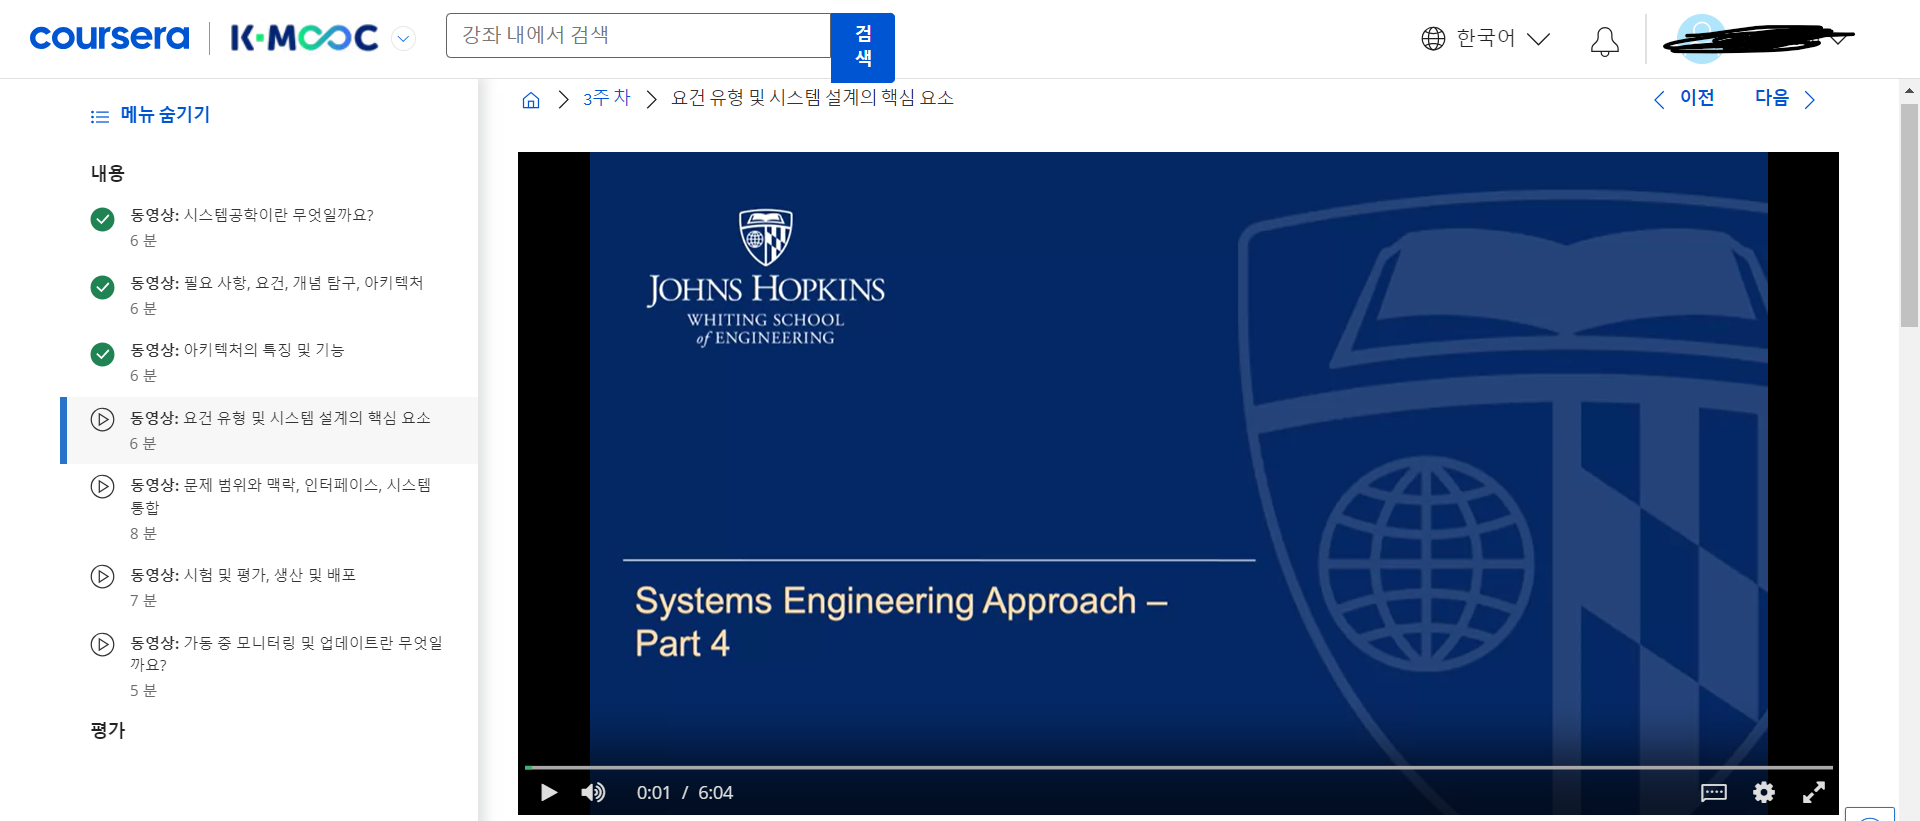Image resolution: width=1920 pixels, height=821 pixels.
Task: Mute the video volume
Action: click(x=593, y=793)
